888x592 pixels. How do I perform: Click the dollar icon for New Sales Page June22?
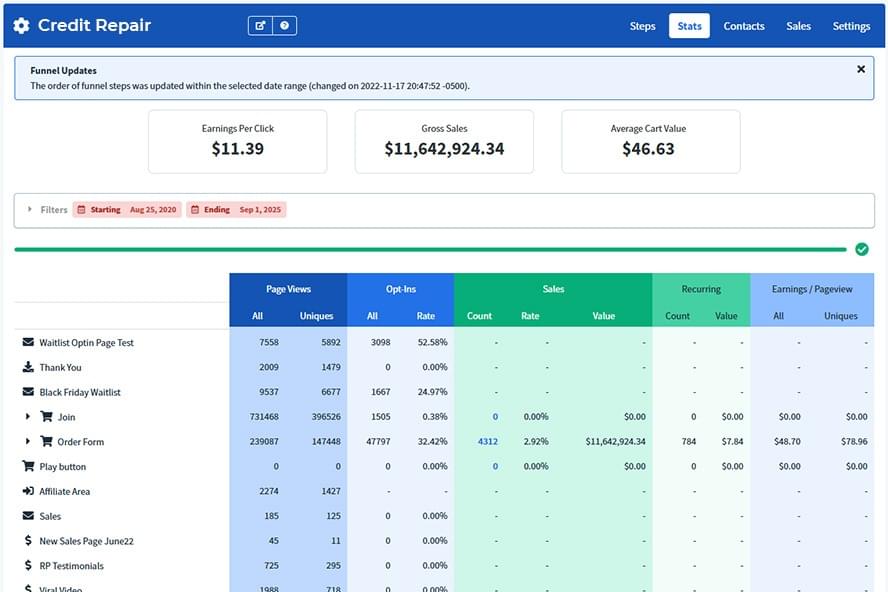pos(28,541)
